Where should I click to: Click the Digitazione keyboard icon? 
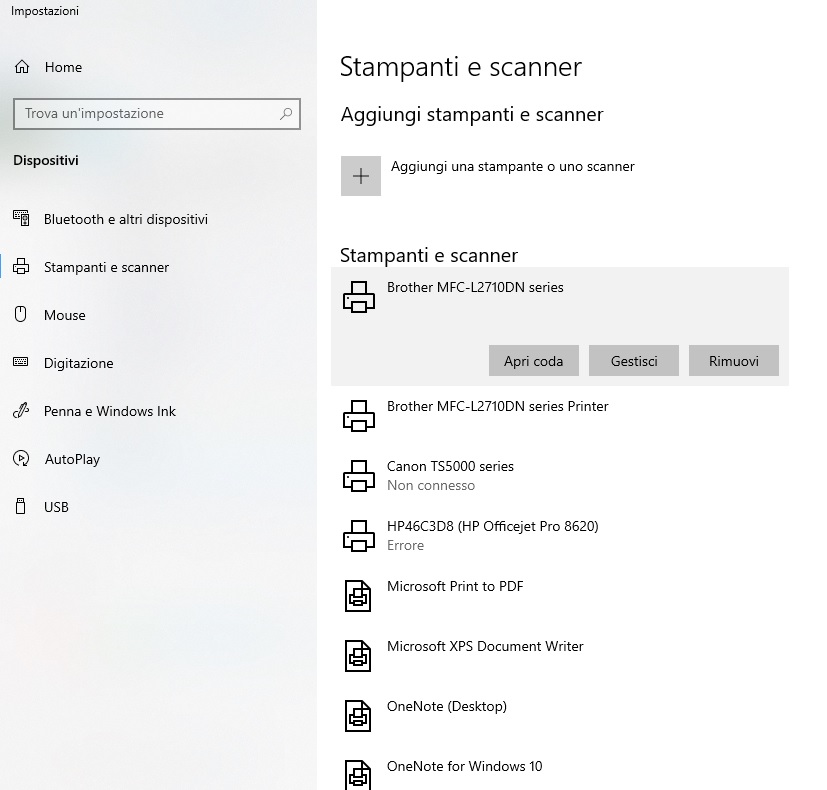[21, 362]
